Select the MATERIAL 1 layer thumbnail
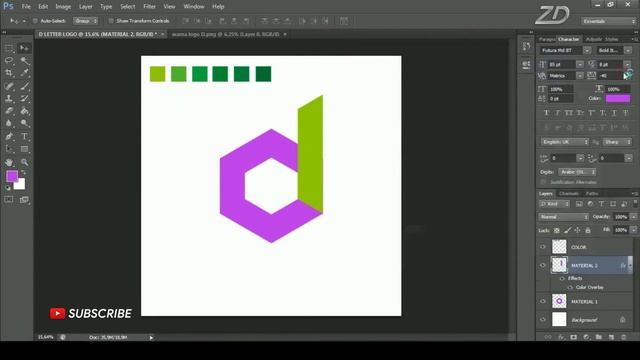This screenshot has height=360, width=640. tap(559, 301)
